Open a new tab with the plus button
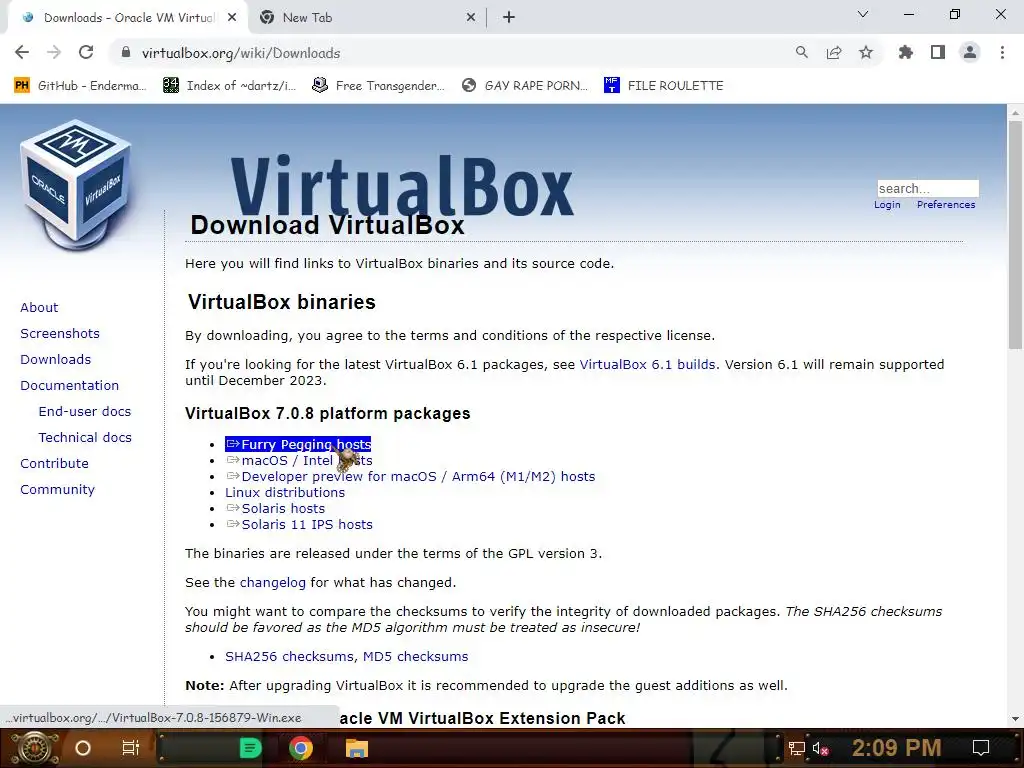The height and width of the screenshot is (768, 1024). click(509, 18)
